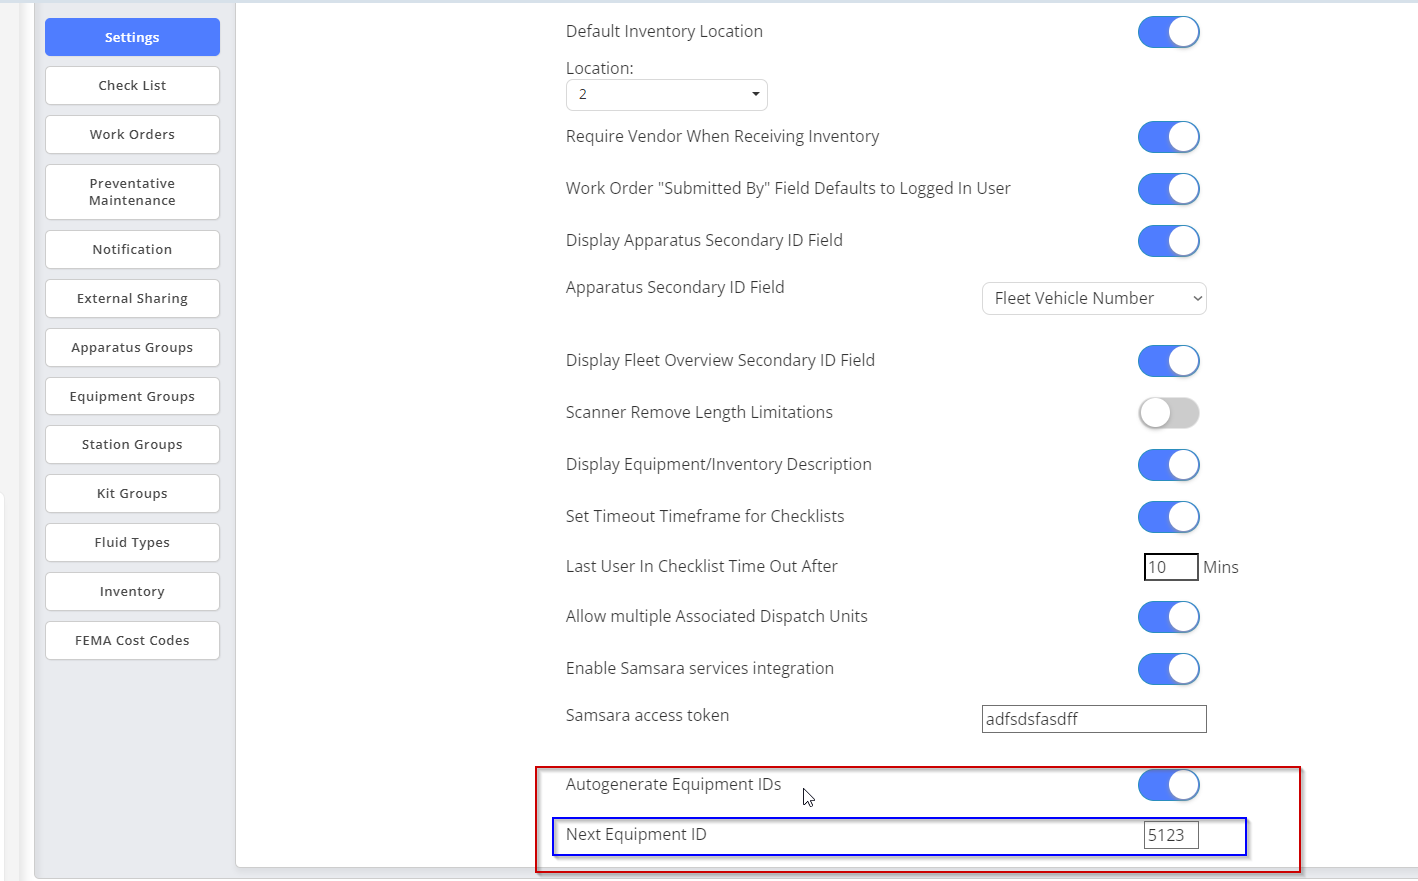Disable Require Vendor When Receiving Inventory
This screenshot has width=1418, height=881.
(1168, 137)
